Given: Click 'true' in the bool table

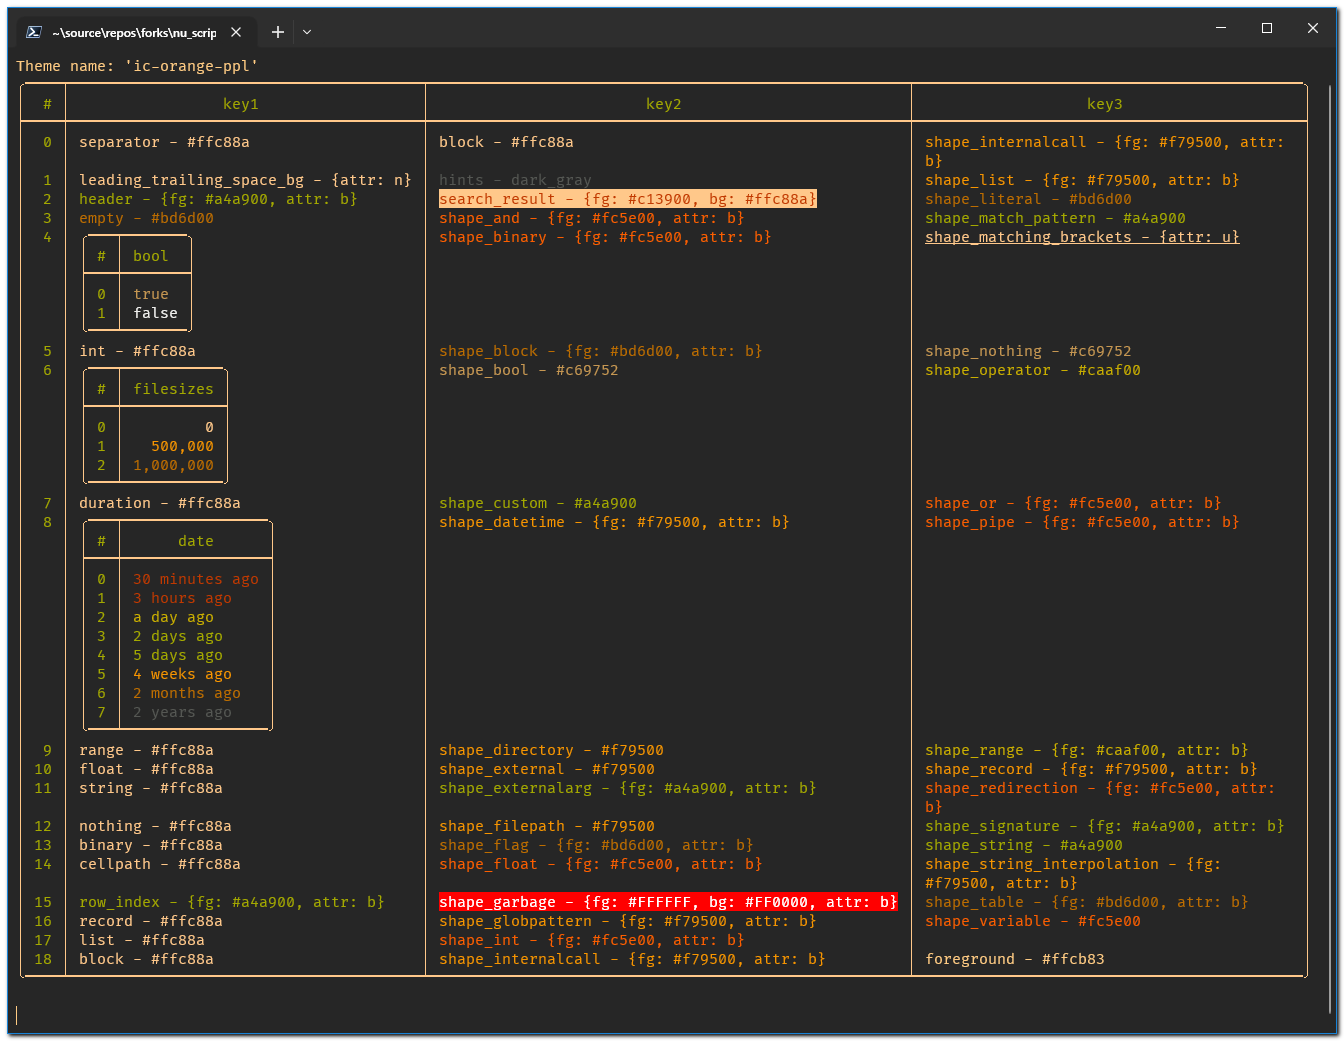Looking at the screenshot, I should 151,294.
